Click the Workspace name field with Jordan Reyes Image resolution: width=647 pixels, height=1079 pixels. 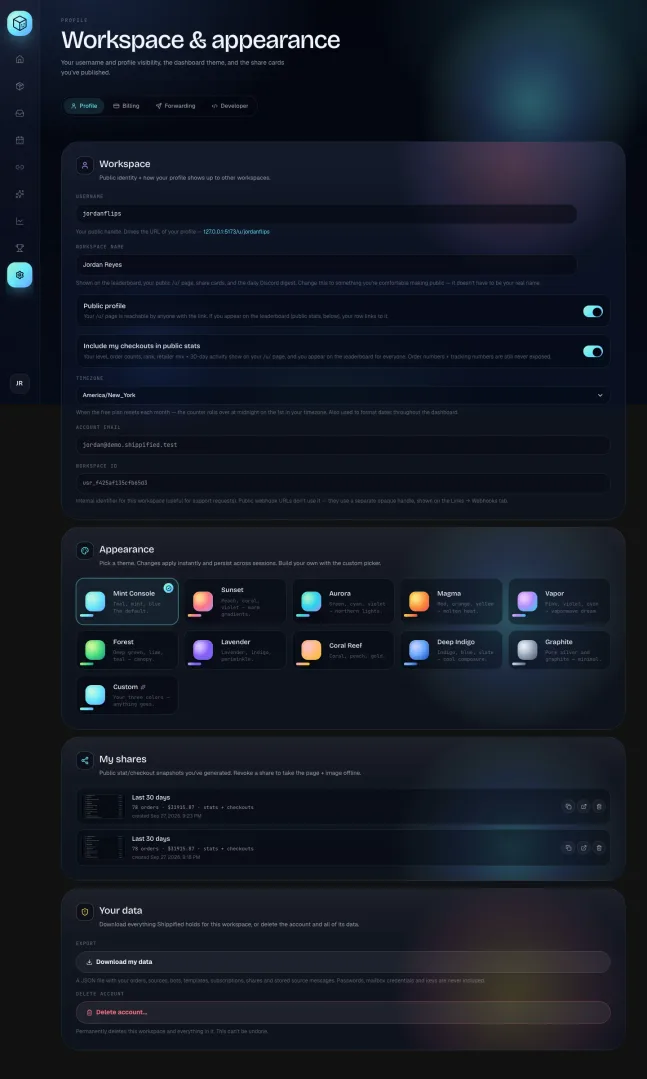(x=326, y=264)
